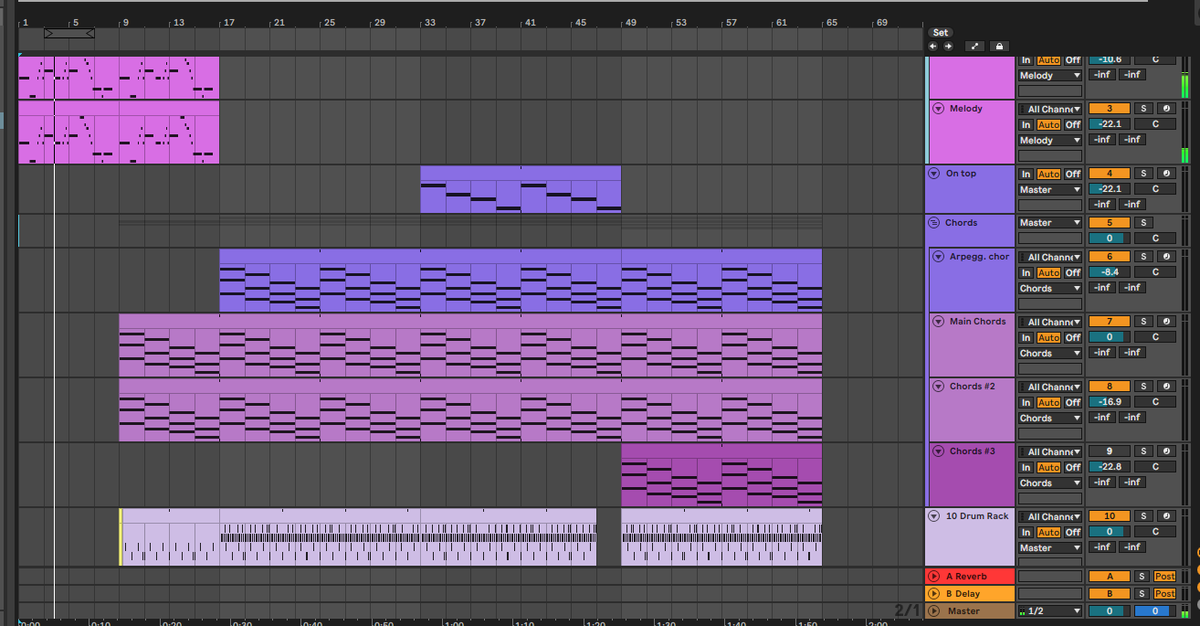The height and width of the screenshot is (626, 1200).
Task: Arm the On top track for recording
Action: pos(1167,173)
